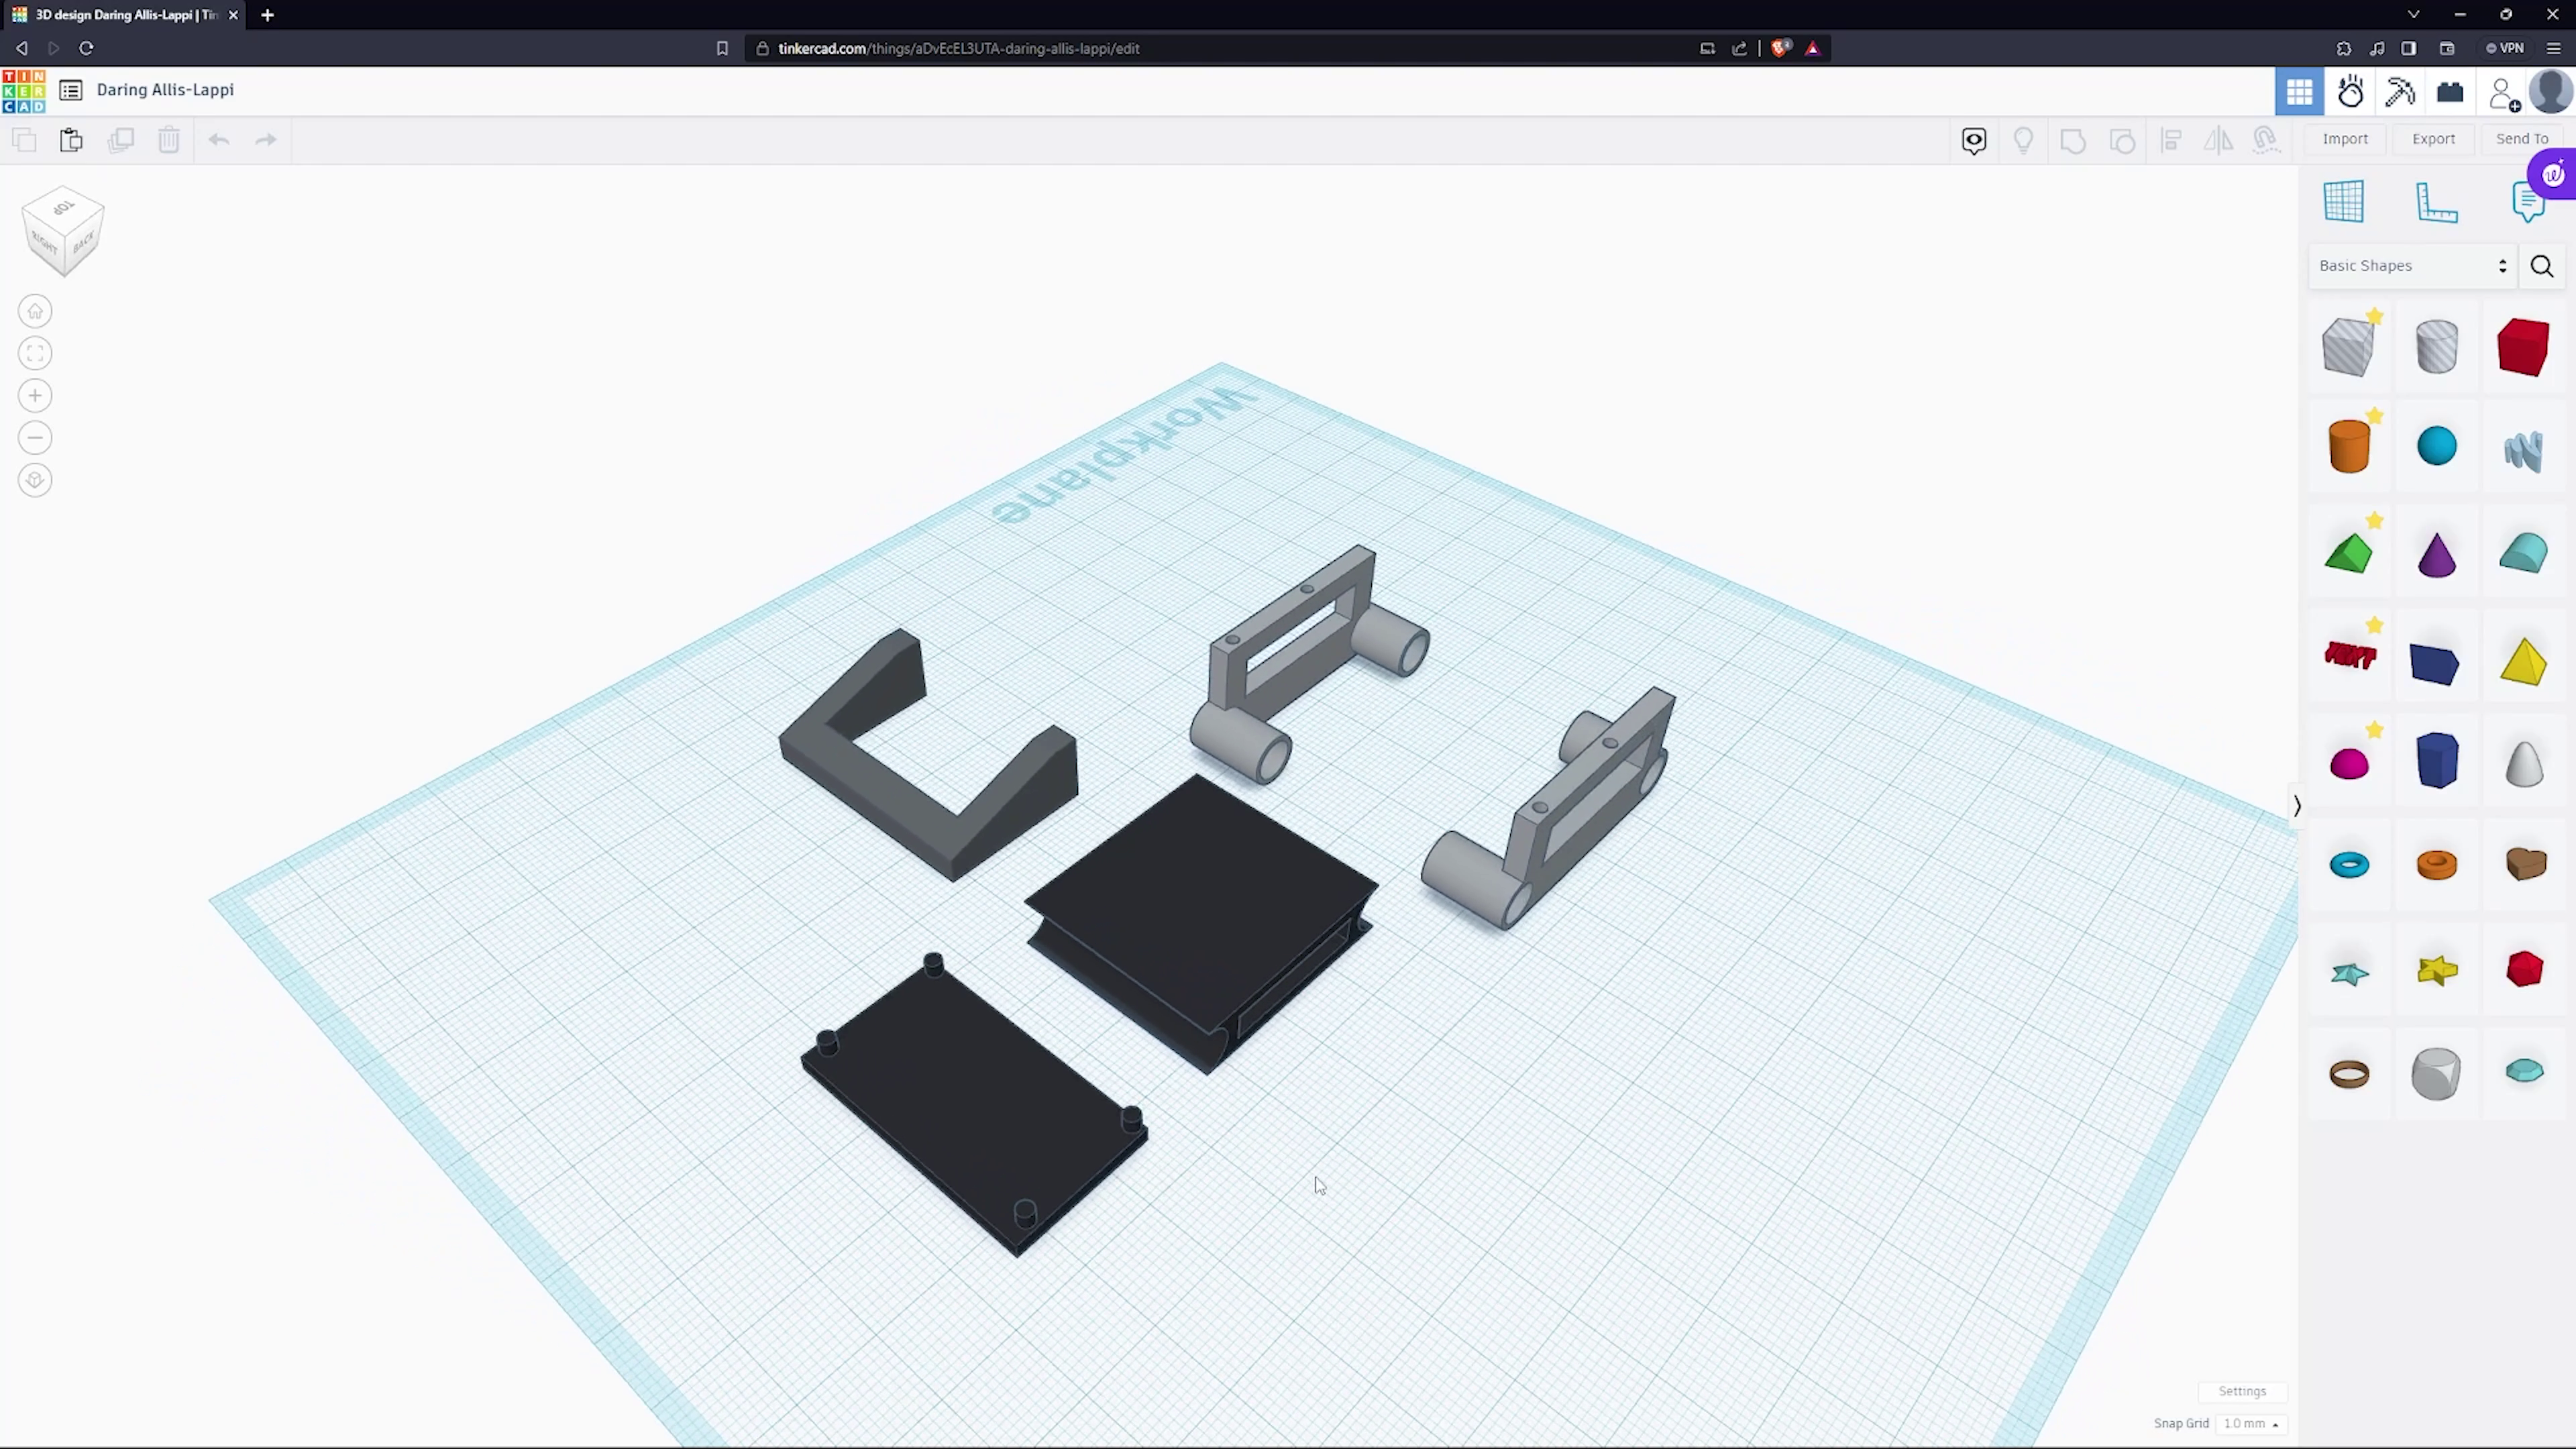Click the Delete trash icon
This screenshot has height=1449, width=2576.
(x=169, y=140)
